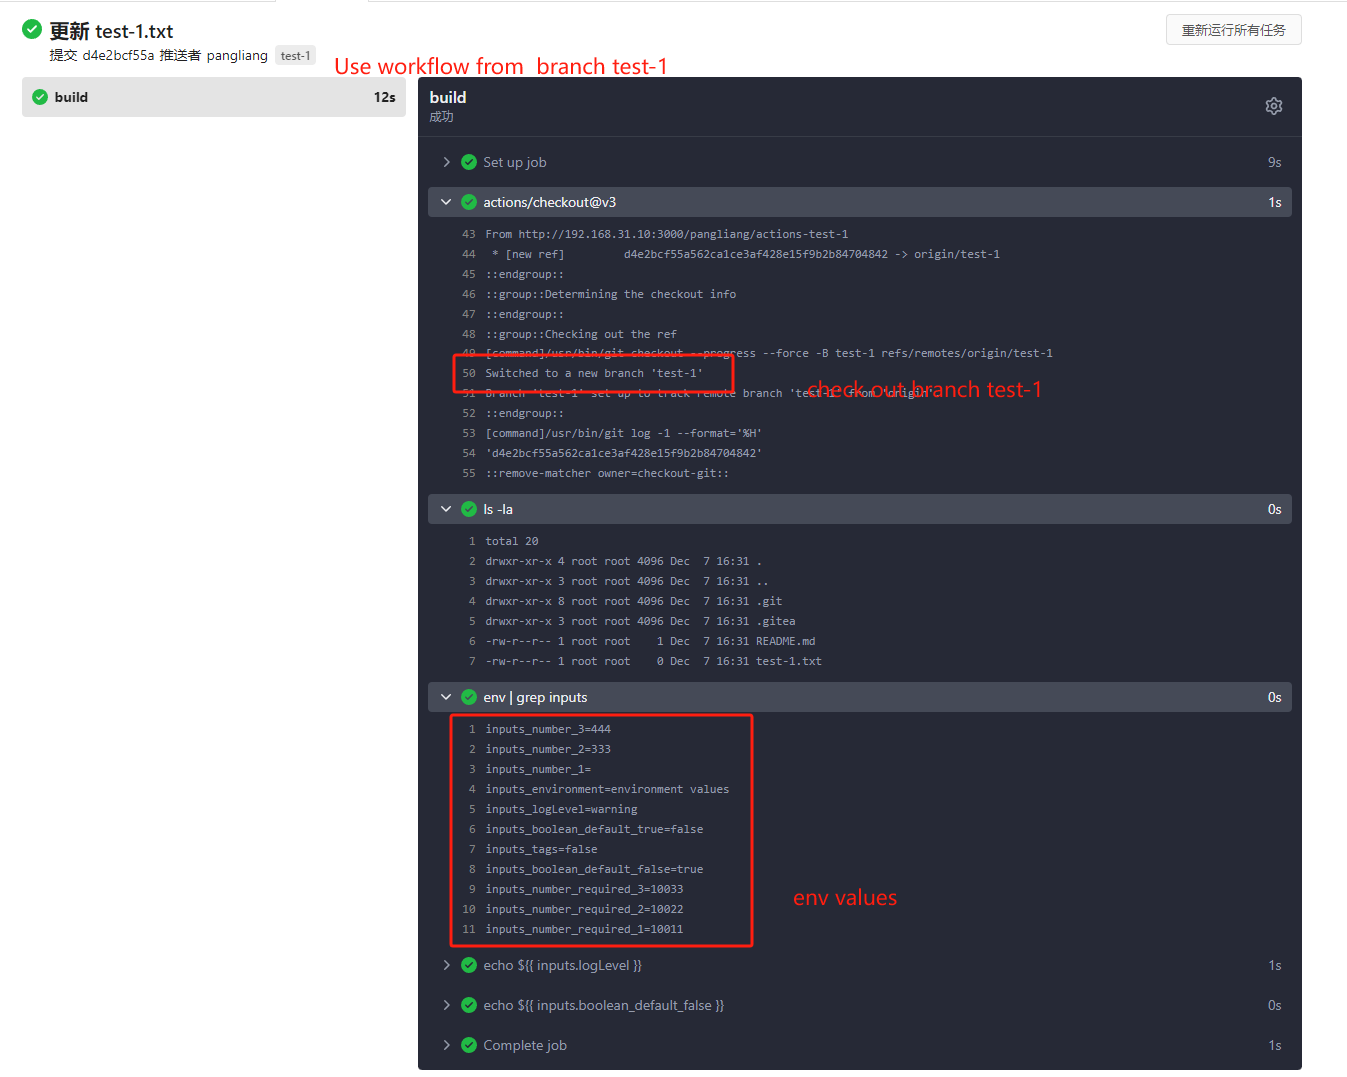Viewport: 1347px width, 1077px height.
Task: Click the success icon of the Complete job step
Action: click(469, 1045)
